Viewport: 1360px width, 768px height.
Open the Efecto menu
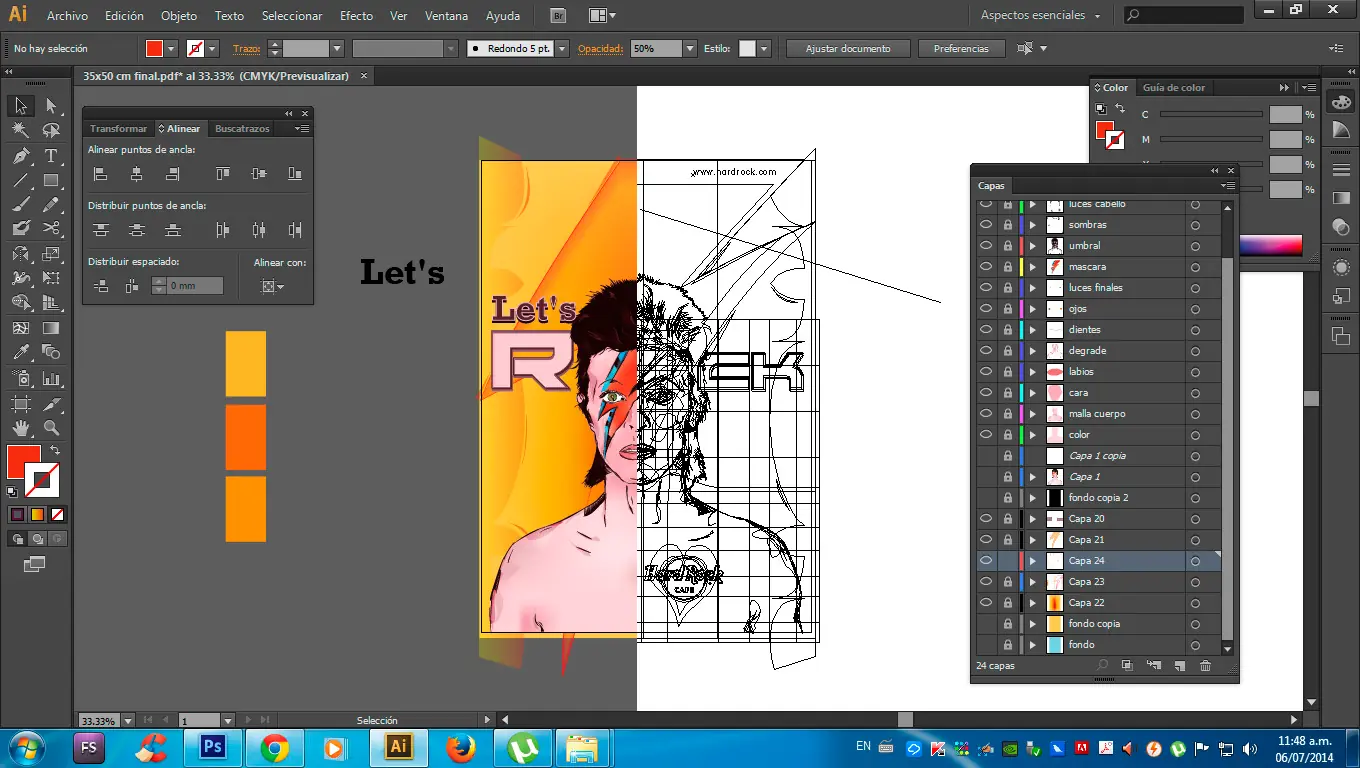(x=356, y=16)
